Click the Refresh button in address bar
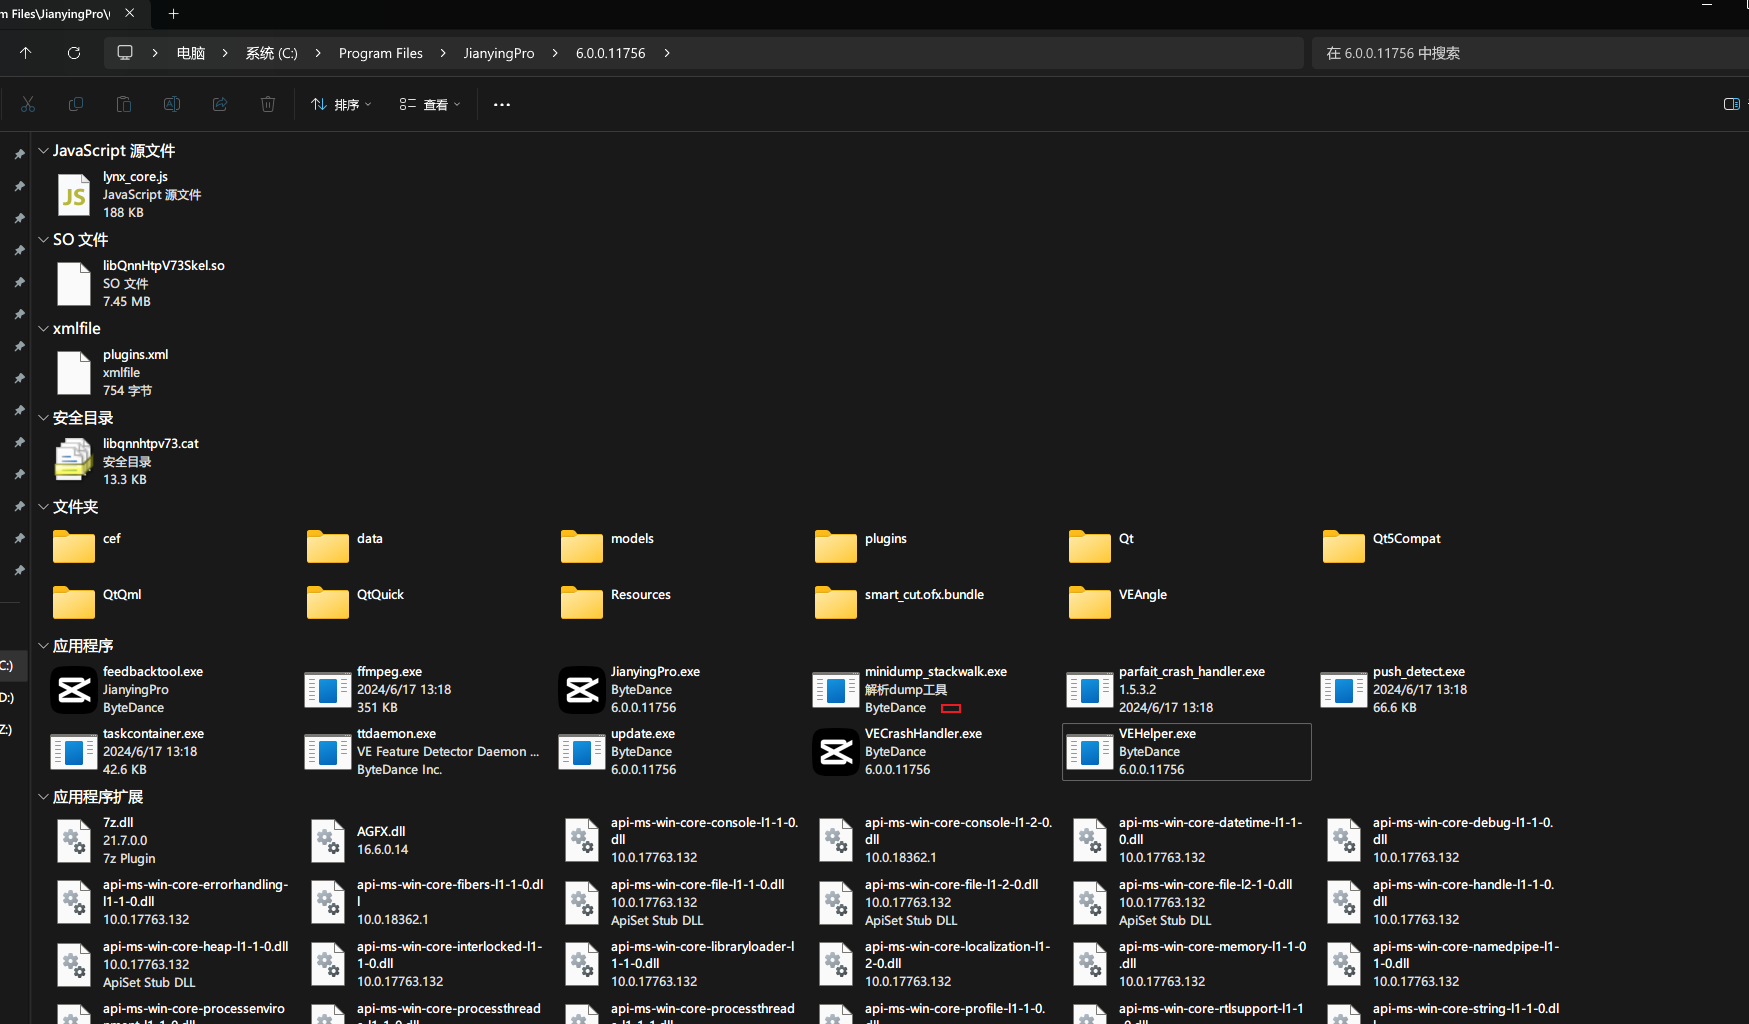Viewport: 1749px width, 1024px height. click(x=74, y=53)
